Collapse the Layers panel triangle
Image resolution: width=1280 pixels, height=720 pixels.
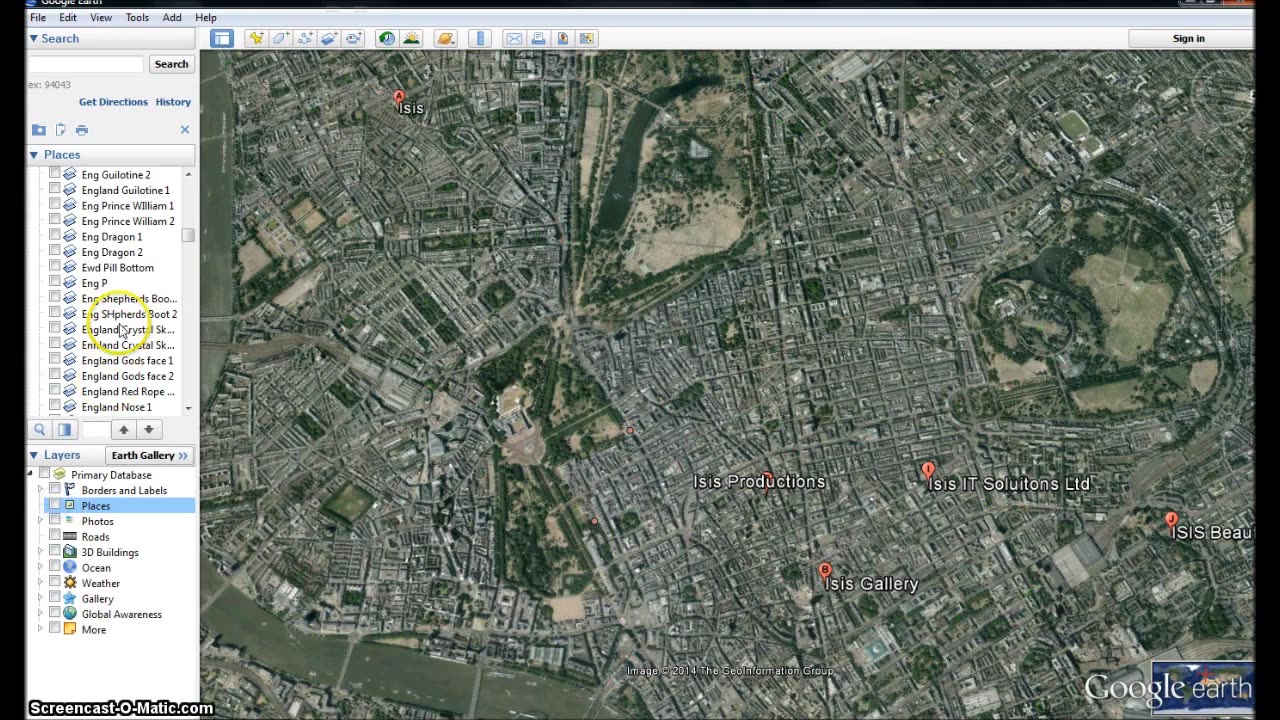[33, 455]
